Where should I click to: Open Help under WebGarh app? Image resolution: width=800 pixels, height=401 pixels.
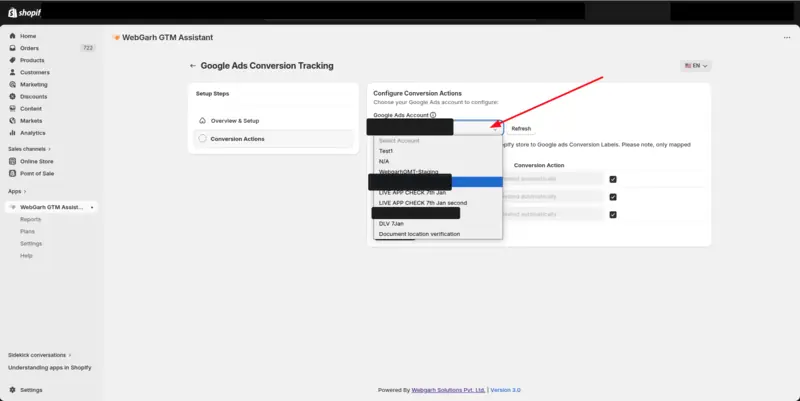tap(26, 256)
